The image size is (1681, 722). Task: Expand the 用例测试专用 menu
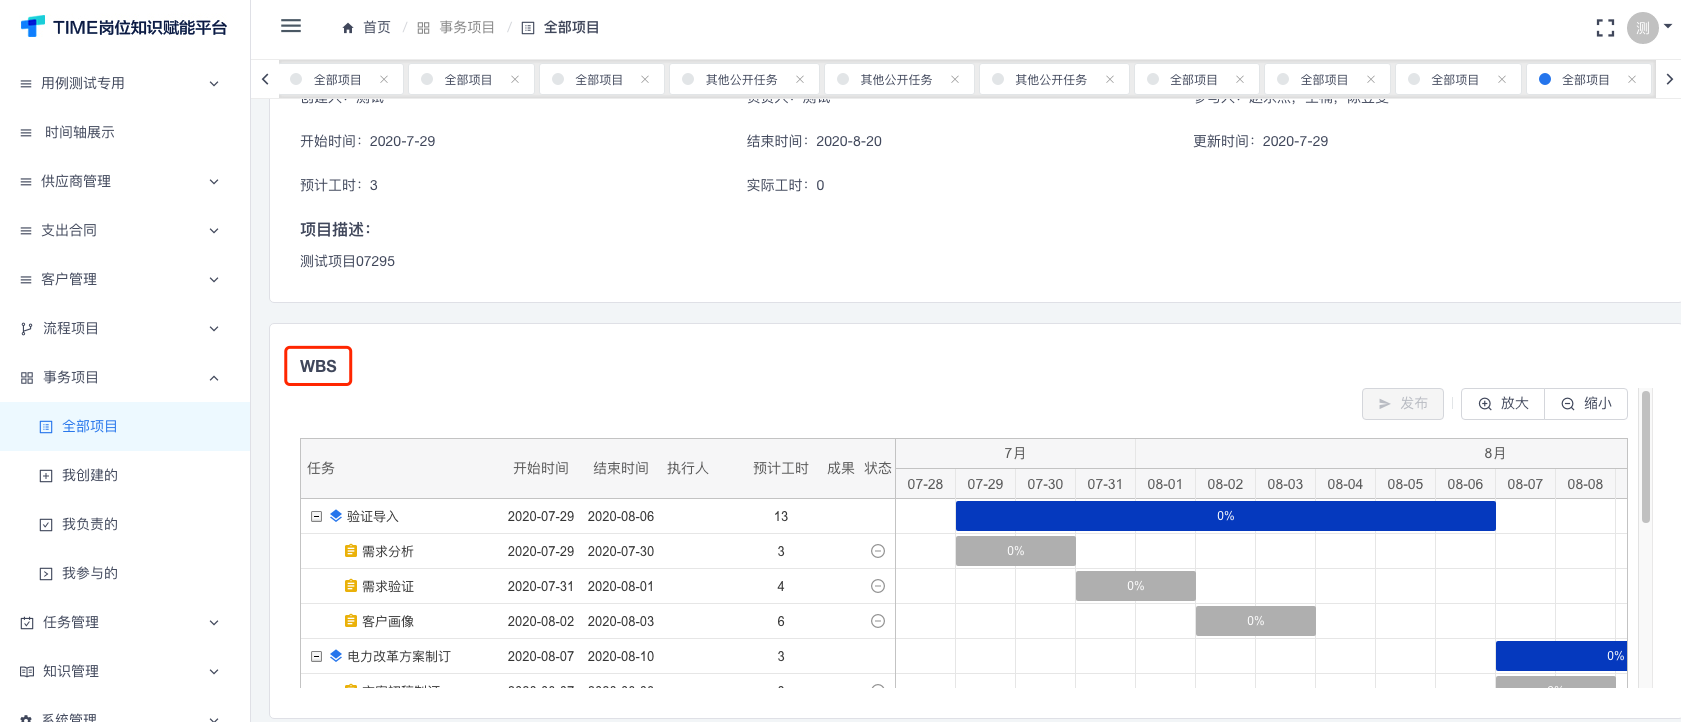[125, 83]
